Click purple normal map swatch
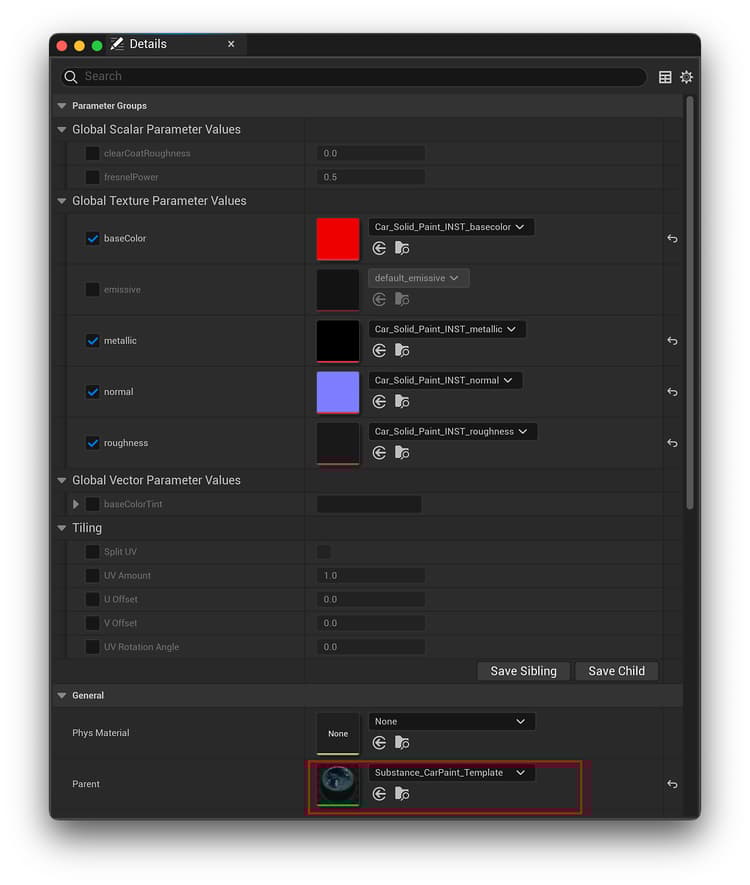750x885 pixels. 337,392
